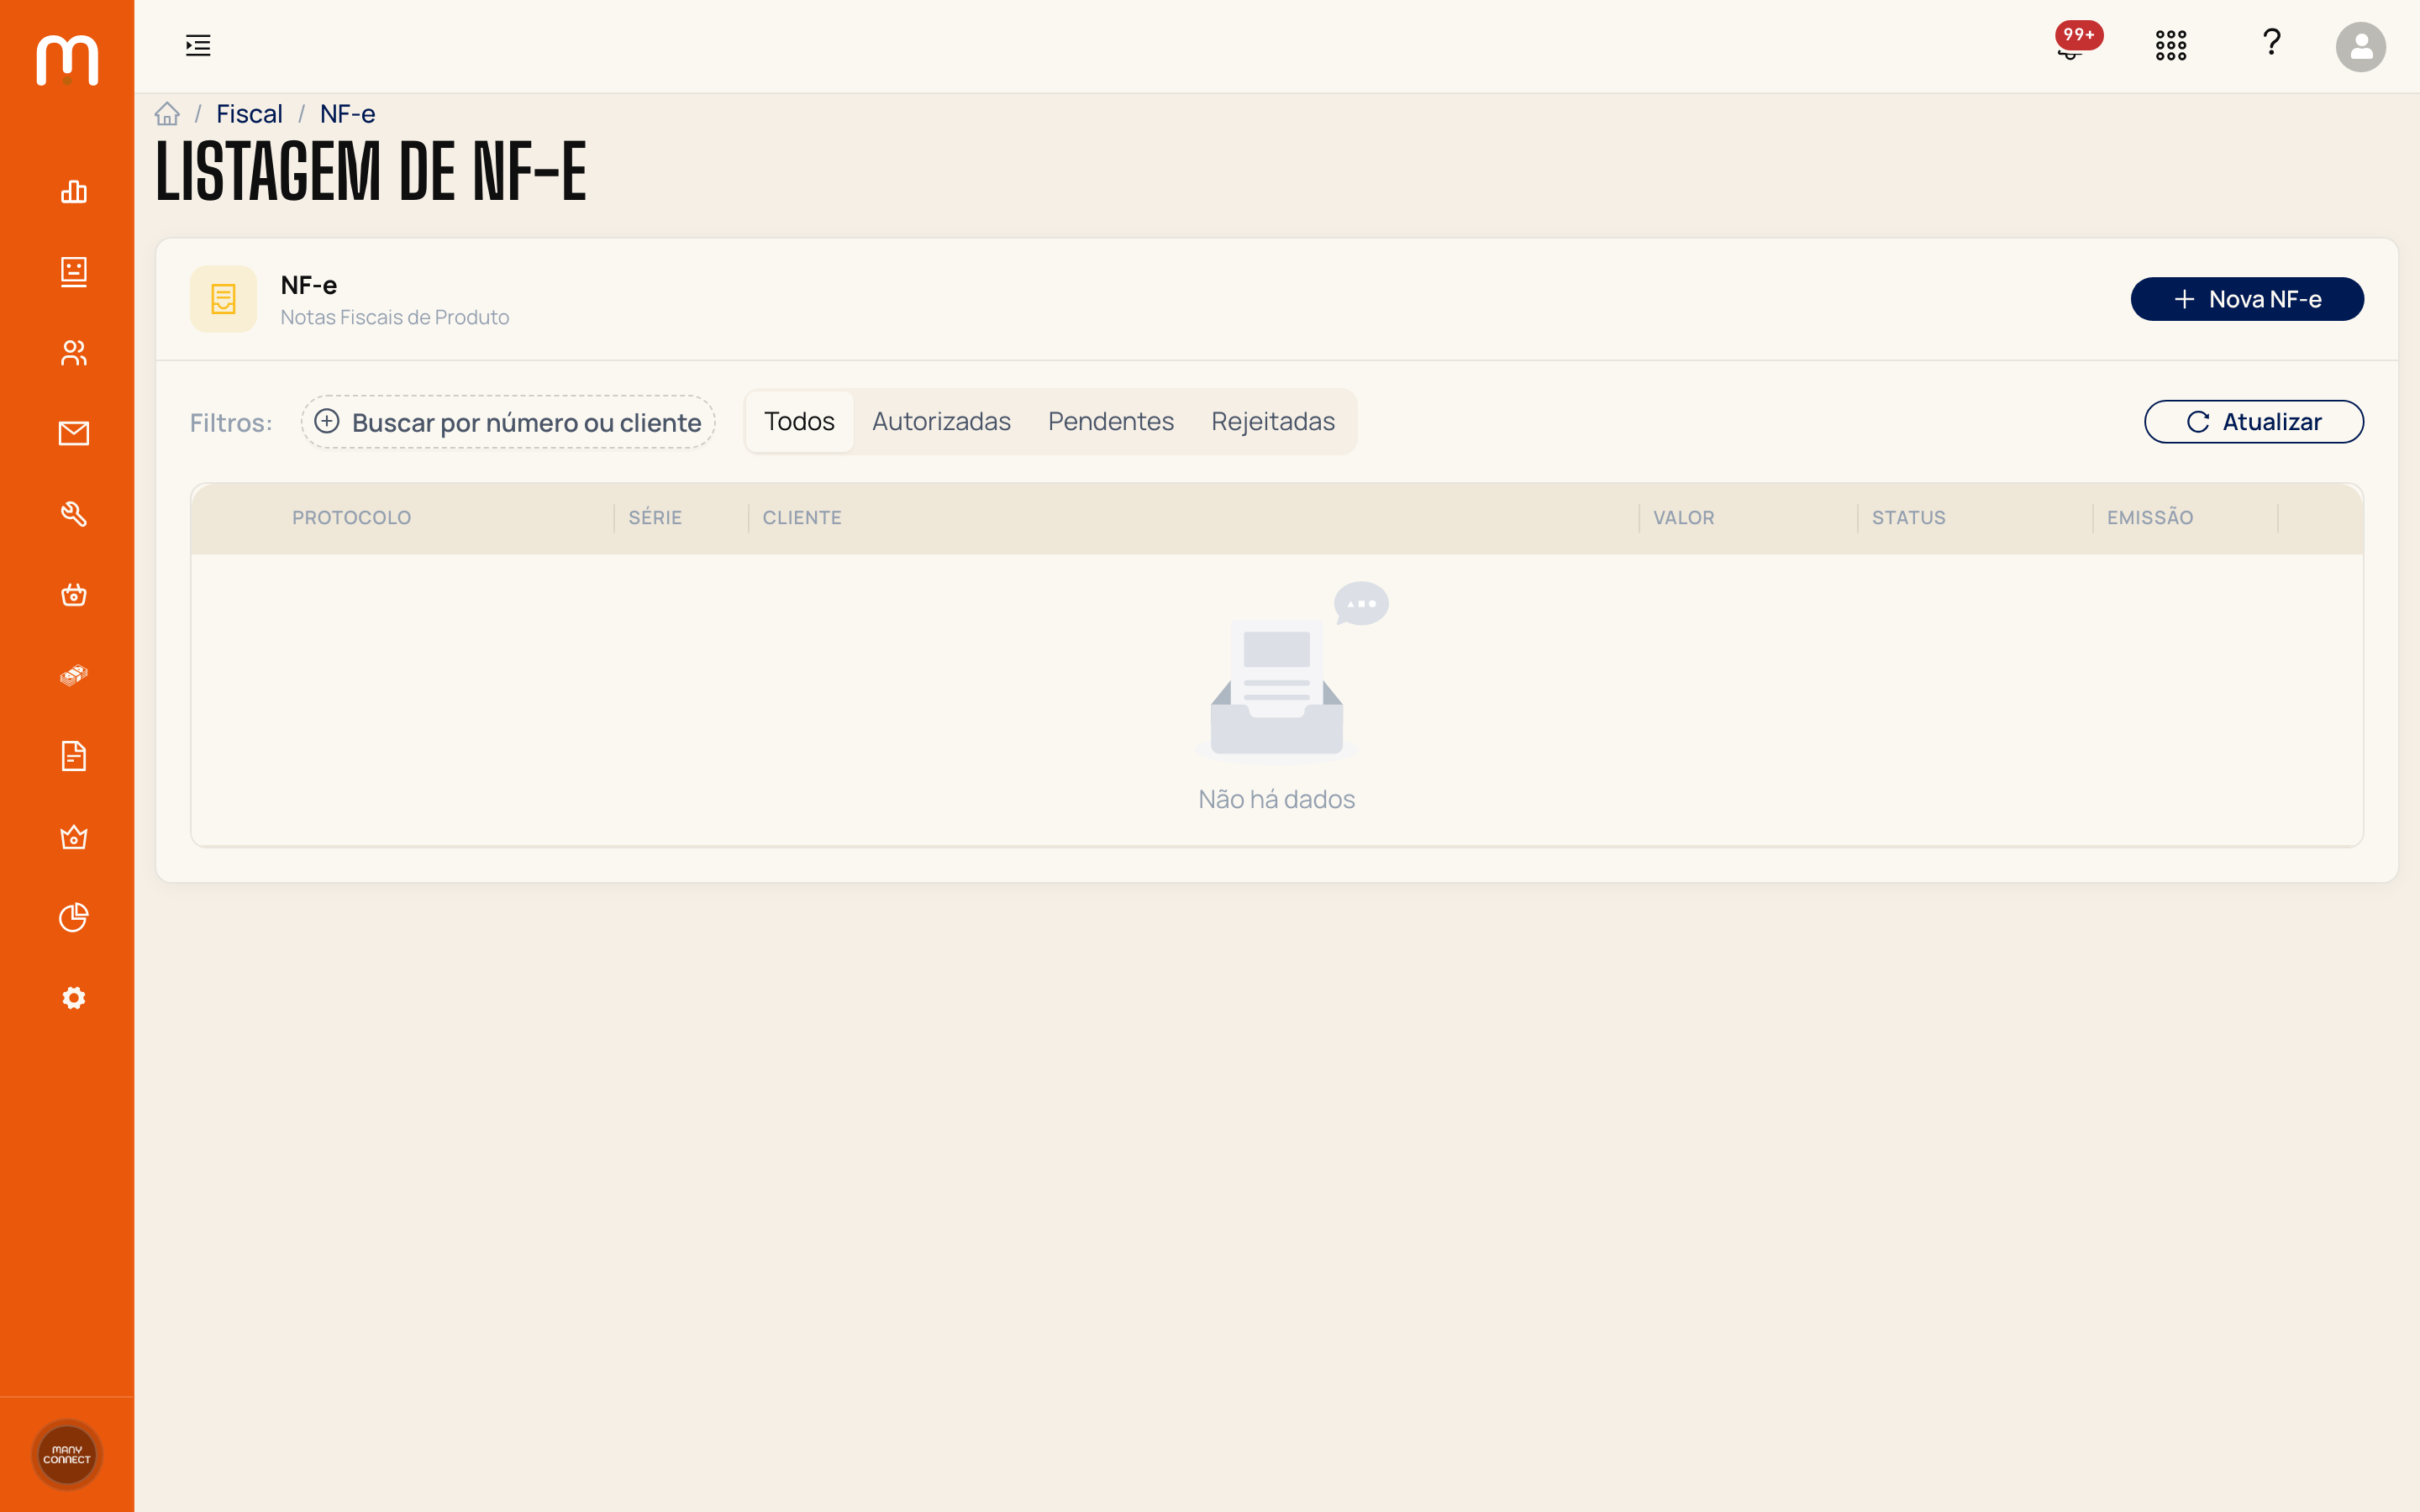
Task: Open the wrench tools sidebar icon
Action: [74, 514]
